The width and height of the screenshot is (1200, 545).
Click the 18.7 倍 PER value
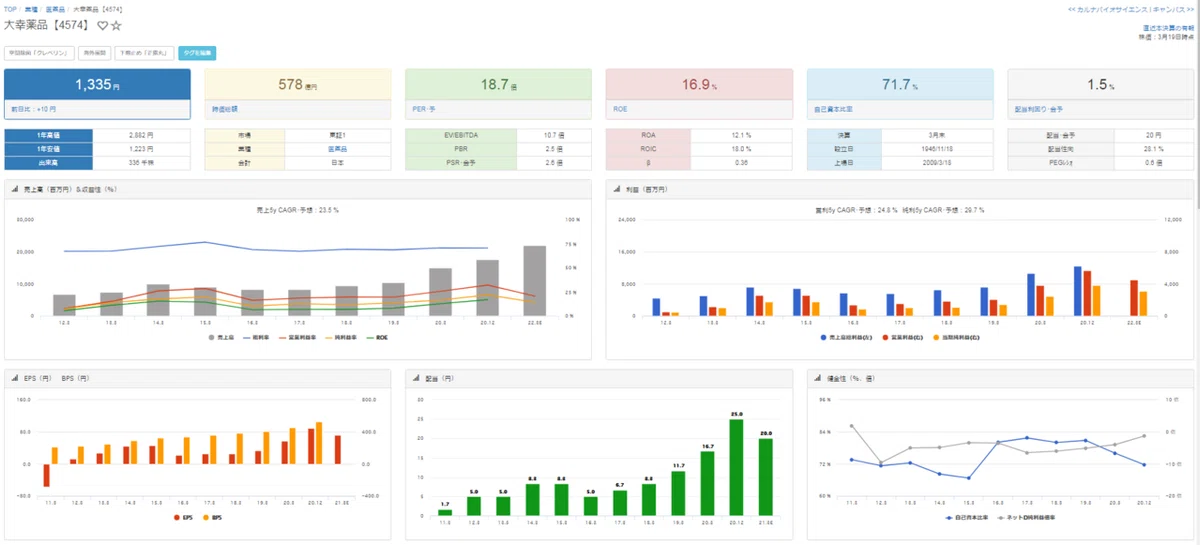pos(499,85)
